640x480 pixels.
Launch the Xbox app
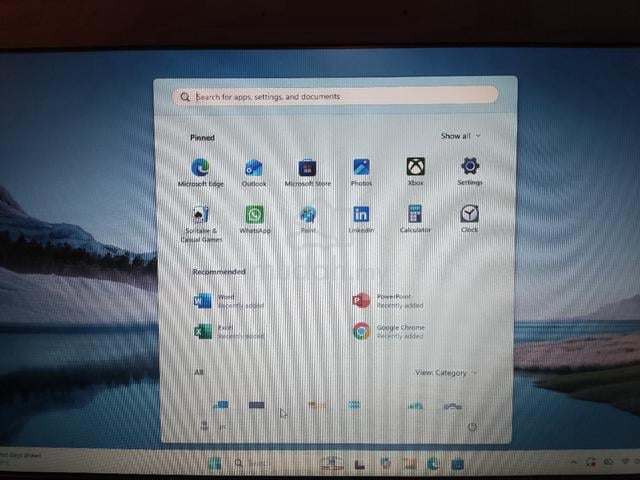[x=416, y=172]
